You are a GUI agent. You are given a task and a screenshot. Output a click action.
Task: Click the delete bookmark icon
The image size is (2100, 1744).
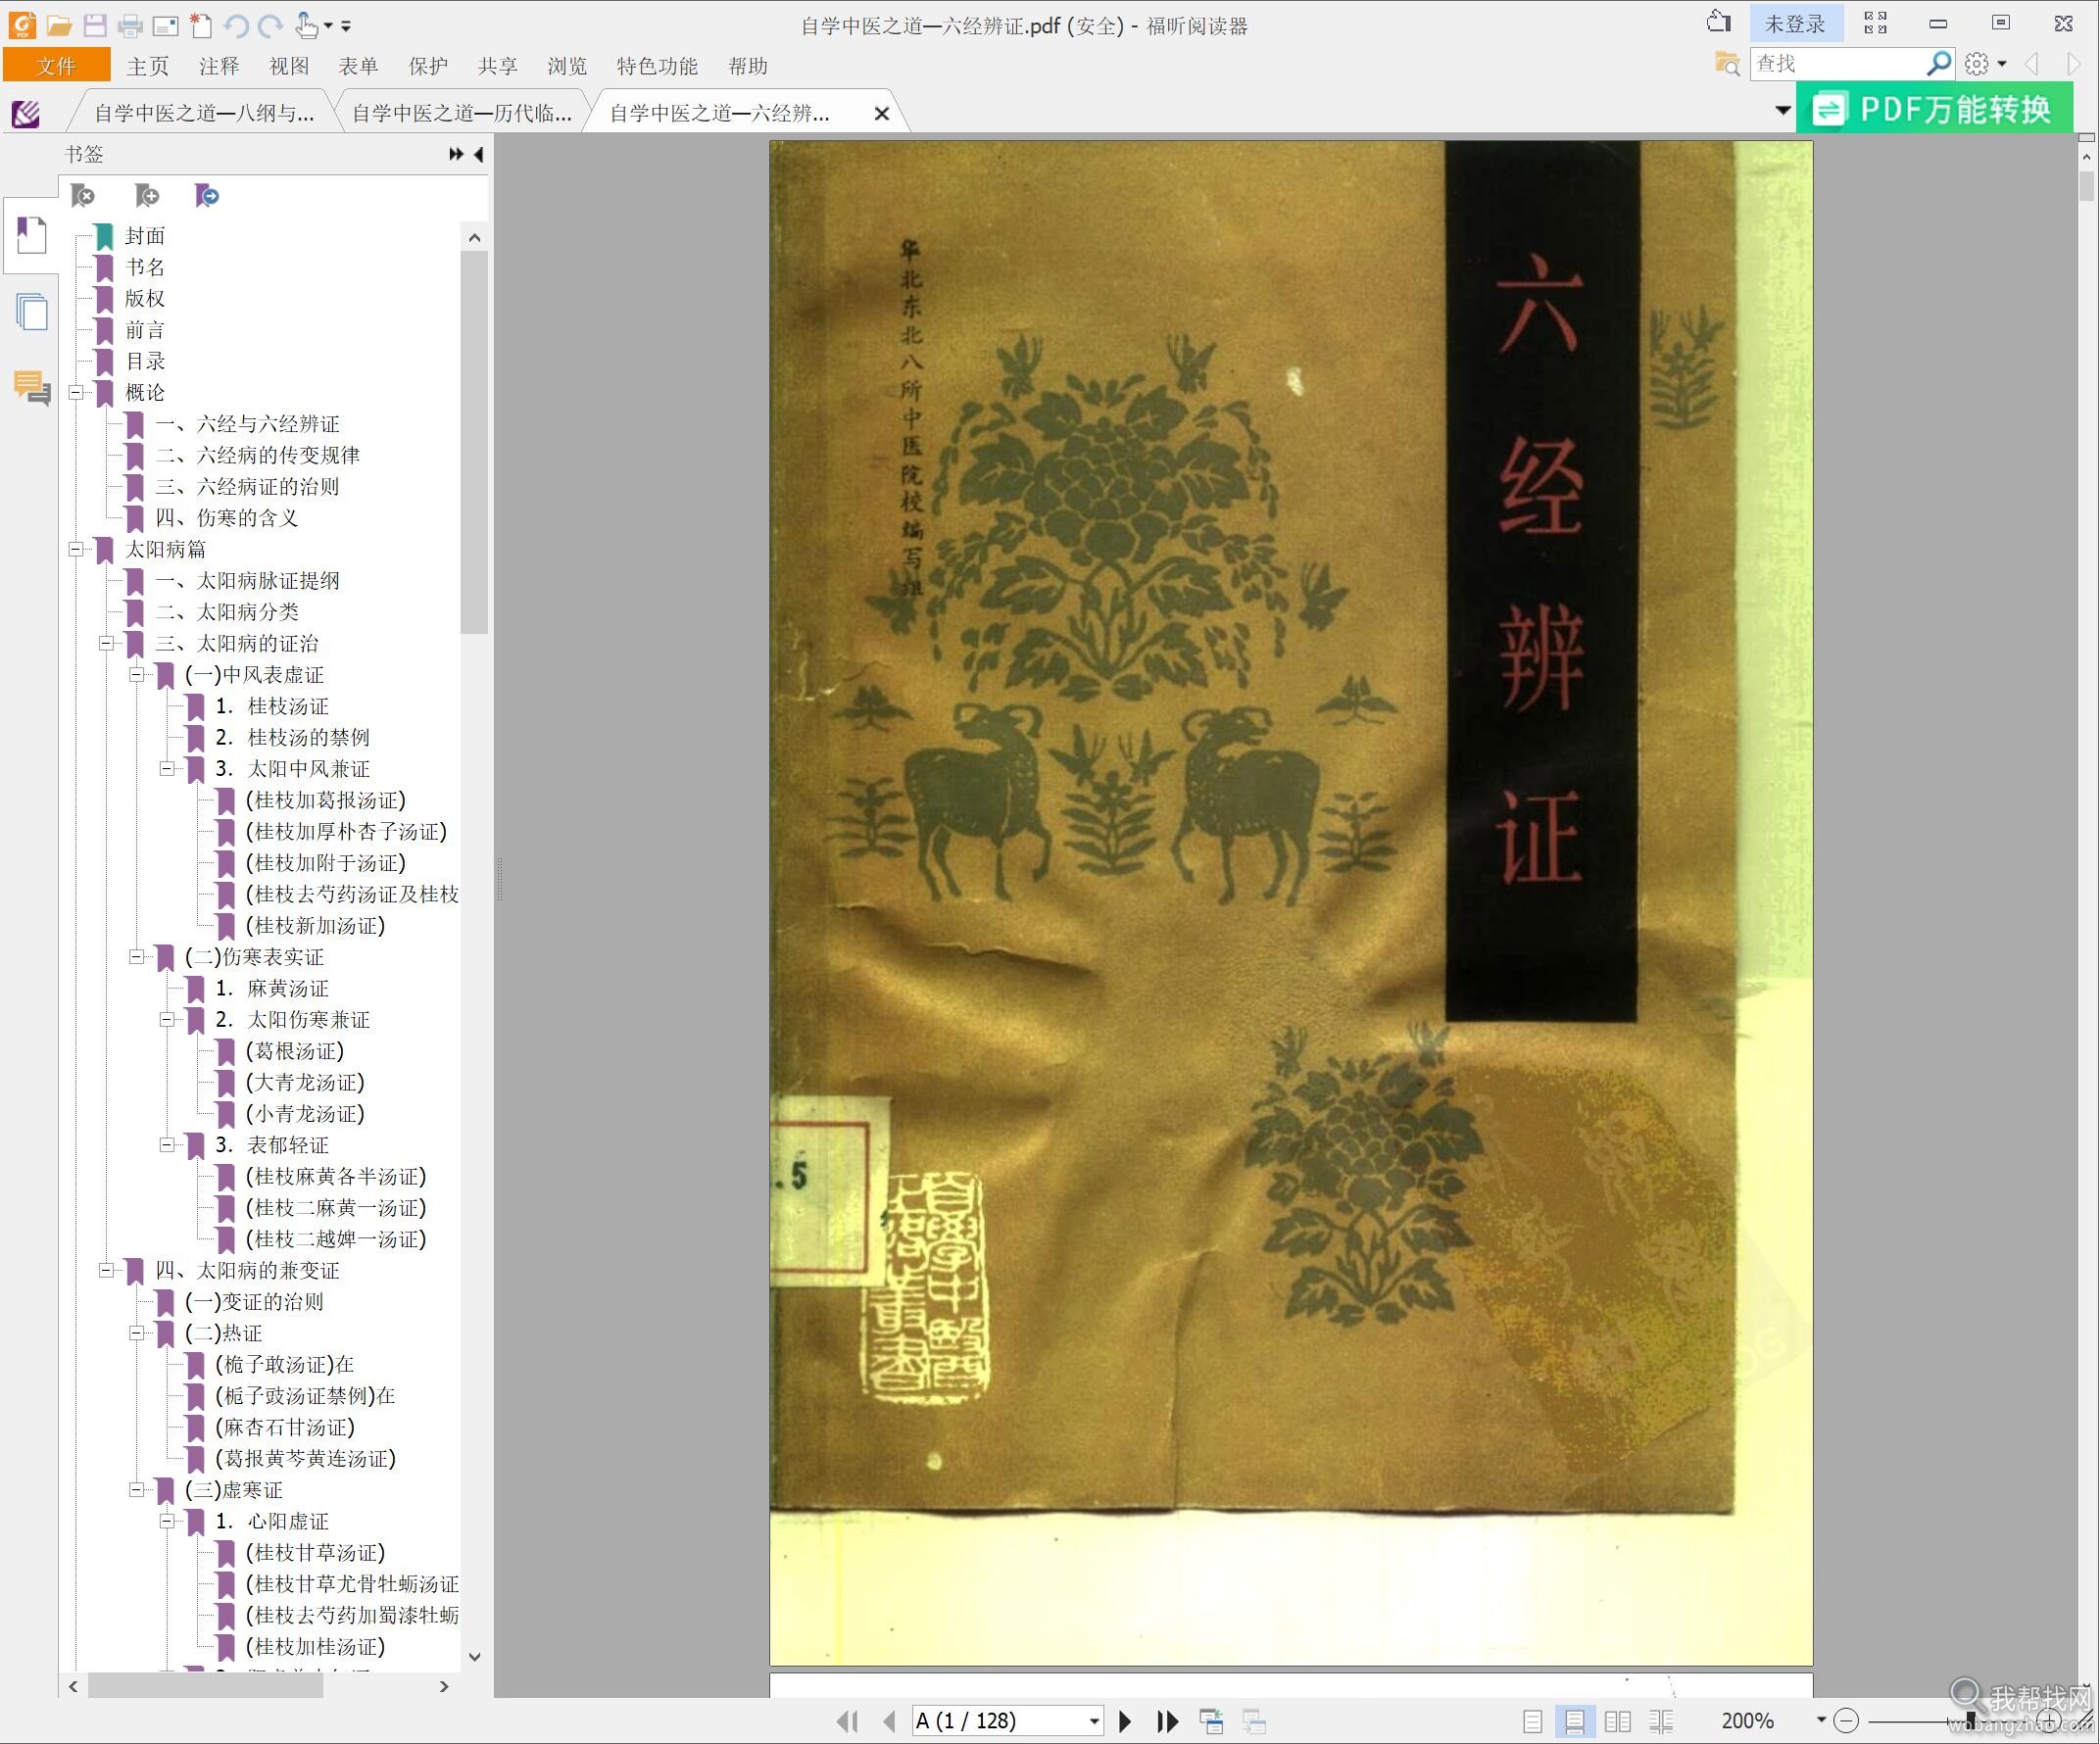click(x=84, y=195)
